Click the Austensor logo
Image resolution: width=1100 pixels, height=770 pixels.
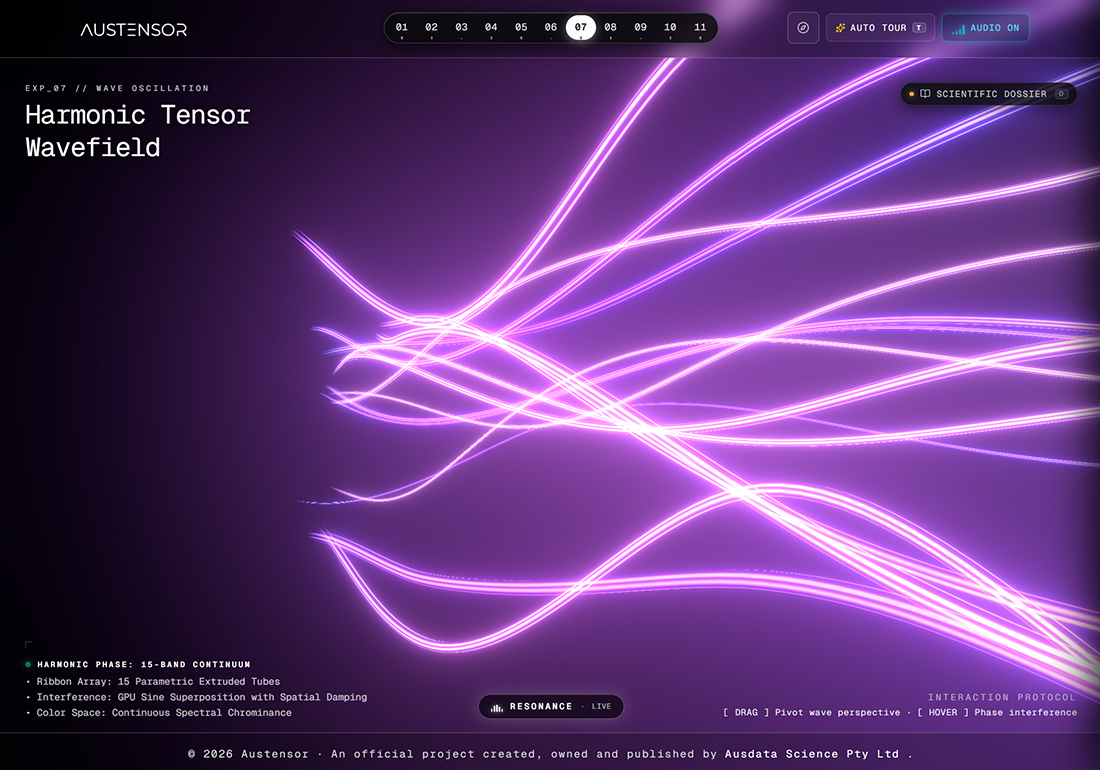(133, 29)
